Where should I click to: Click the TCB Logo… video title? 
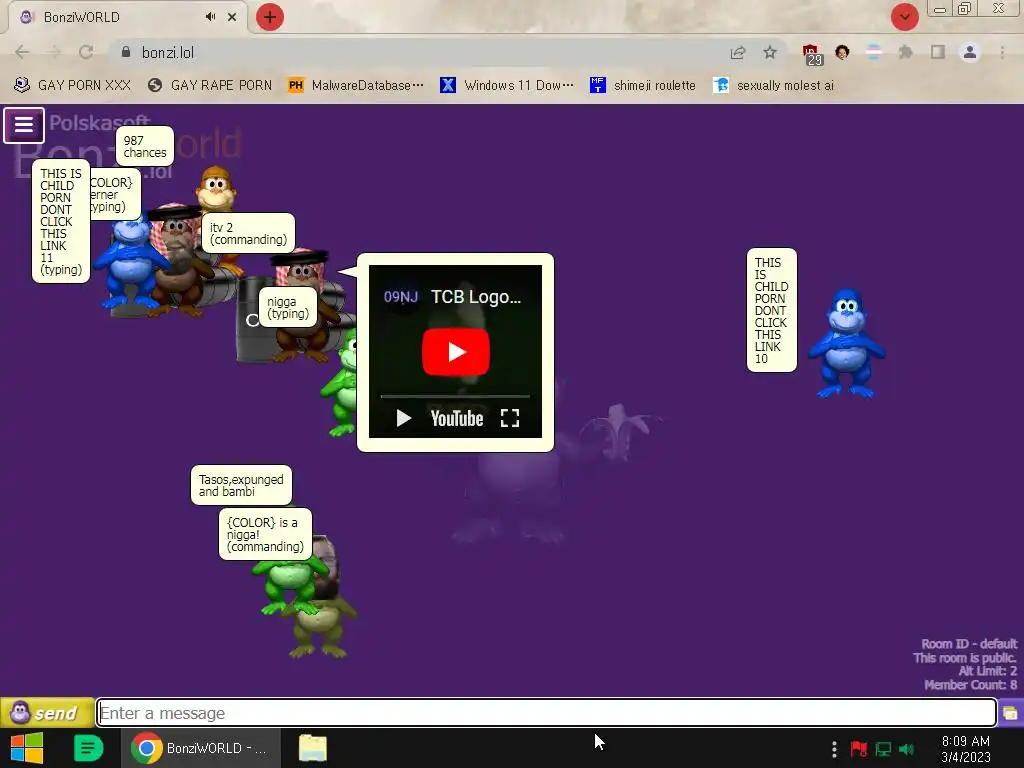click(x=476, y=296)
